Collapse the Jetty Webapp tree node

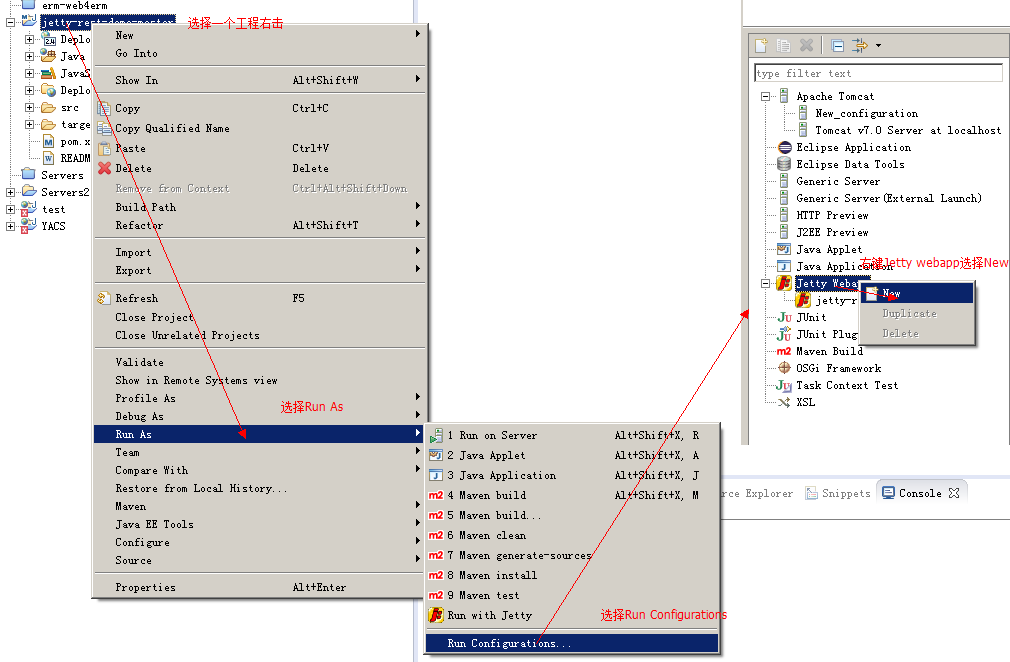pyautogui.click(x=765, y=283)
